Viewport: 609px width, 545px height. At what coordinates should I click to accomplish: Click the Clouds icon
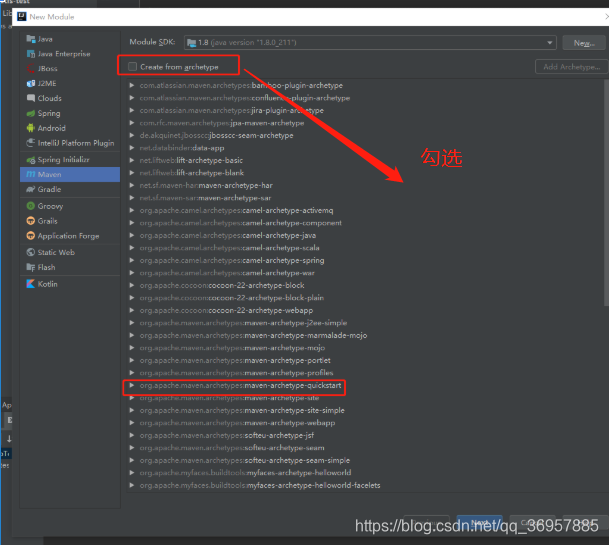pyautogui.click(x=31, y=98)
